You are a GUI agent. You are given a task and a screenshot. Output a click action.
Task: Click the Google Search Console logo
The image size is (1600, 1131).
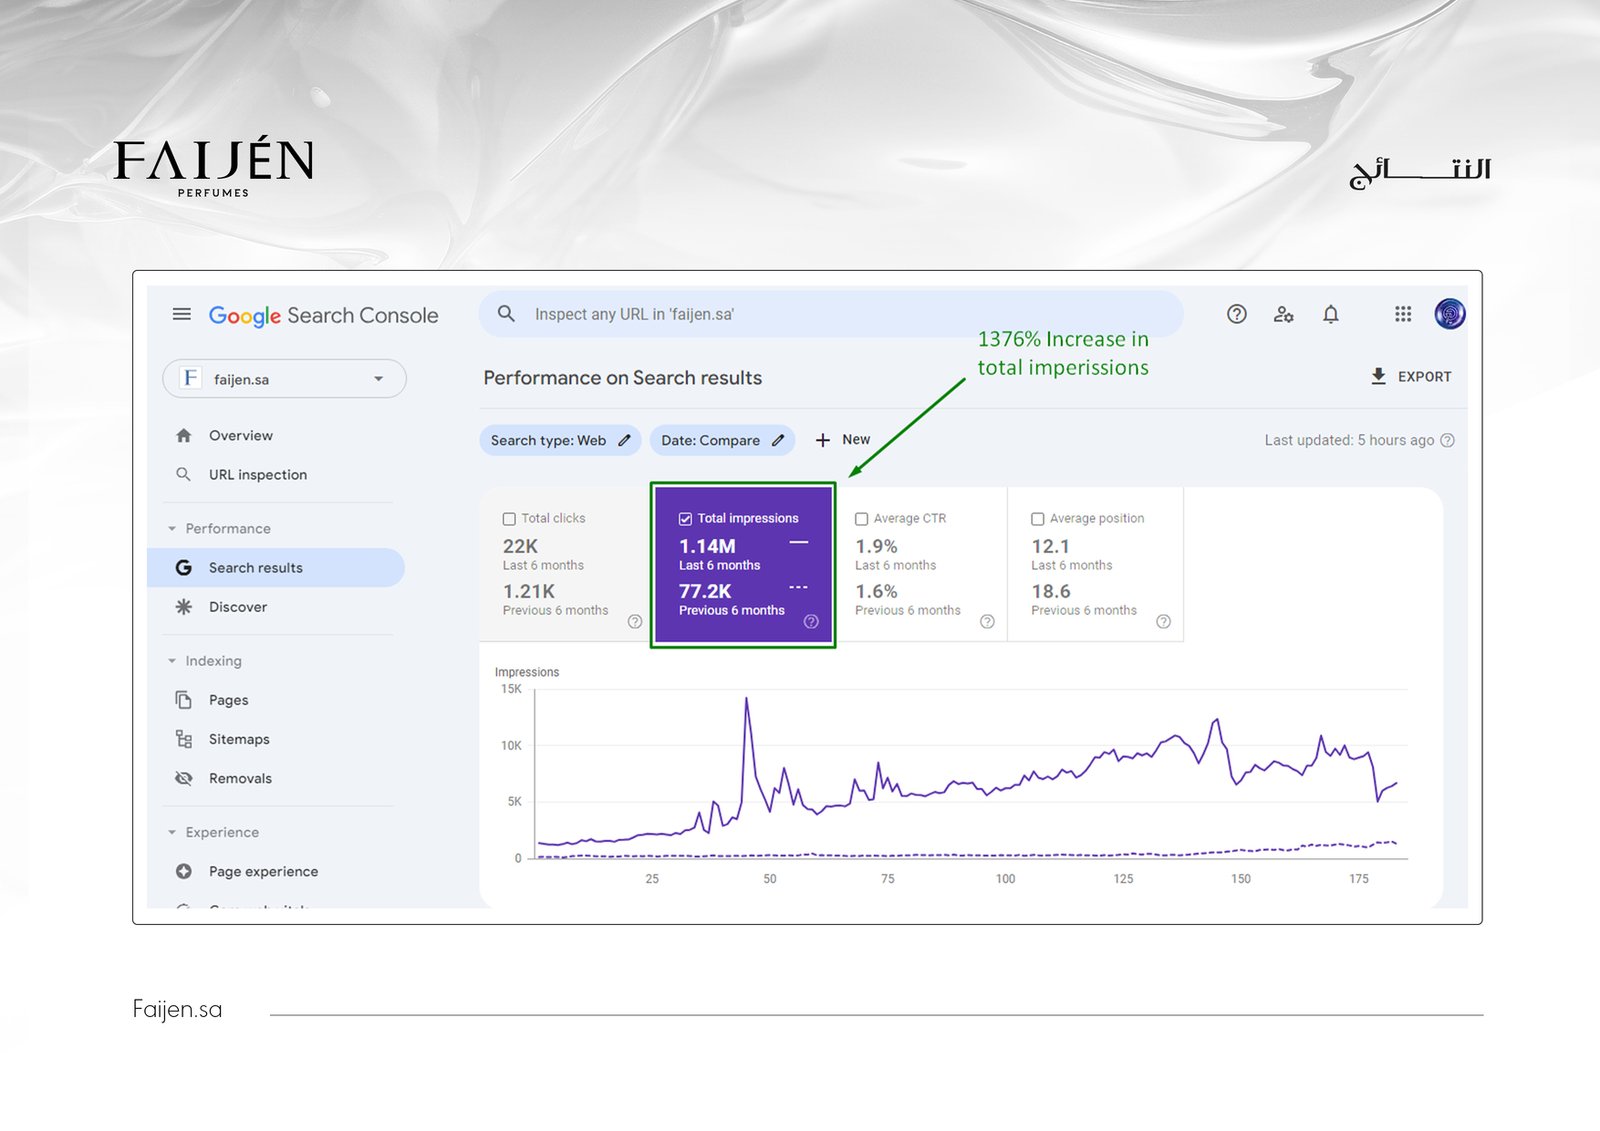[323, 315]
